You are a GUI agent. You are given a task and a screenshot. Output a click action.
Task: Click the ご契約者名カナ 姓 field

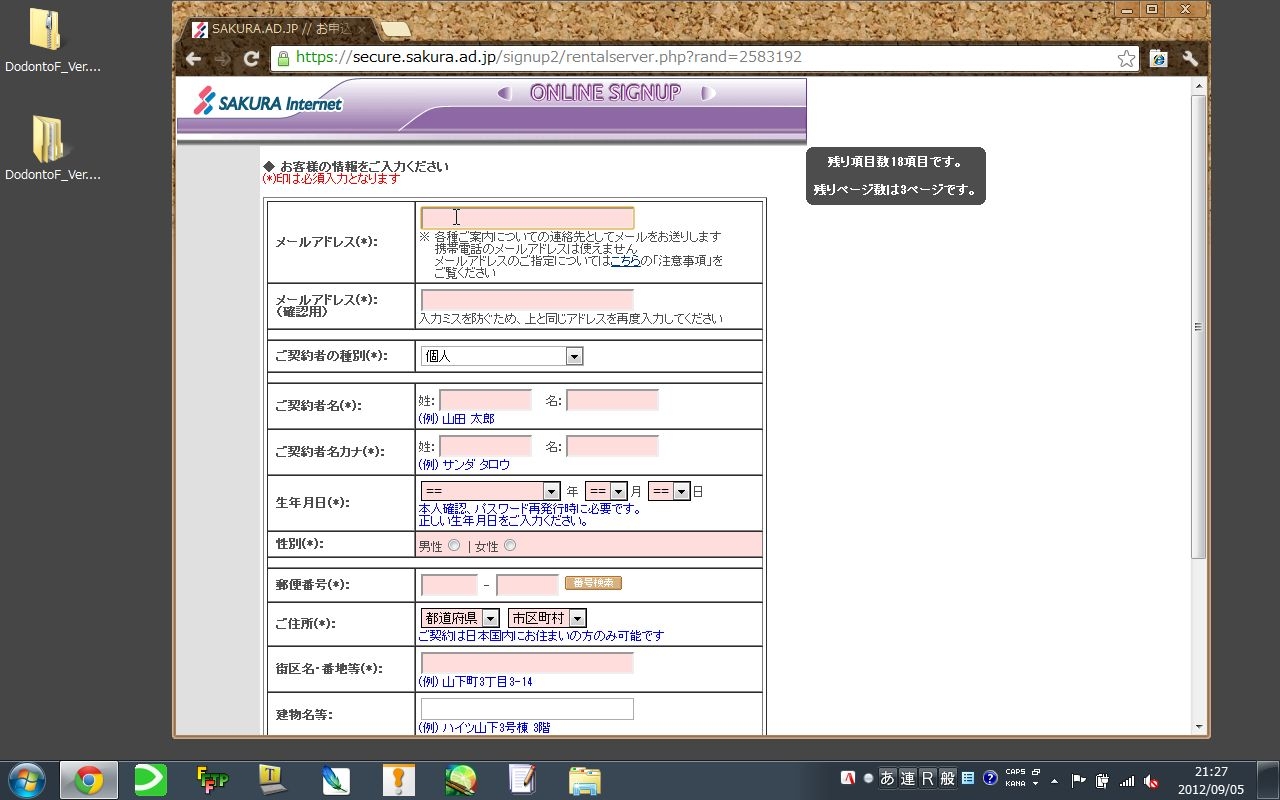[485, 446]
